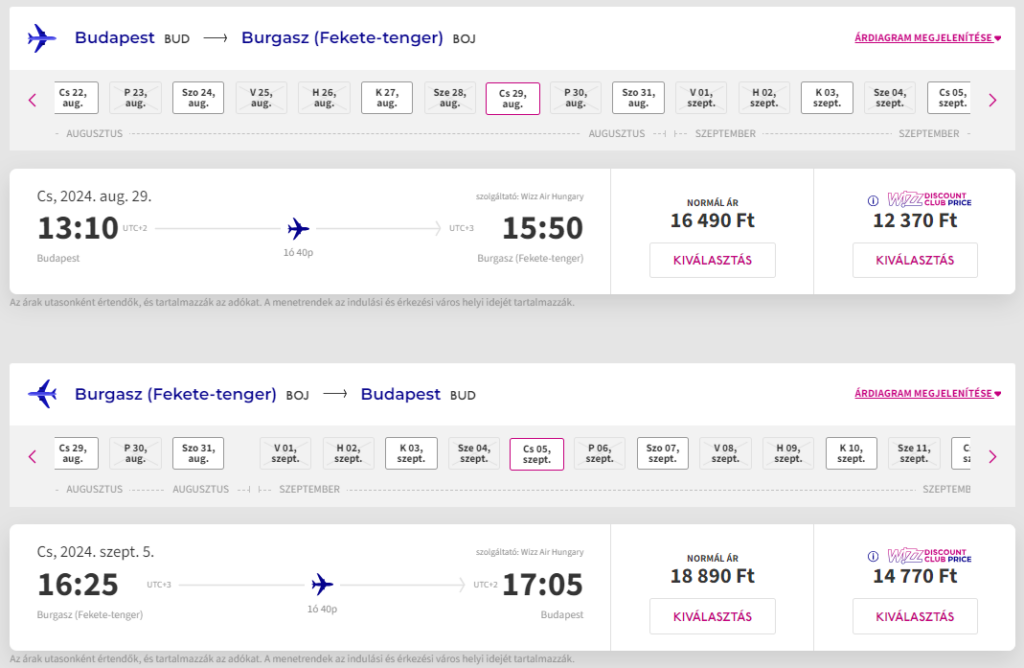This screenshot has width=1024, height=668.
Task: Choose outbound normal price 16 490 Ft Kiválasztás
Action: click(x=712, y=260)
